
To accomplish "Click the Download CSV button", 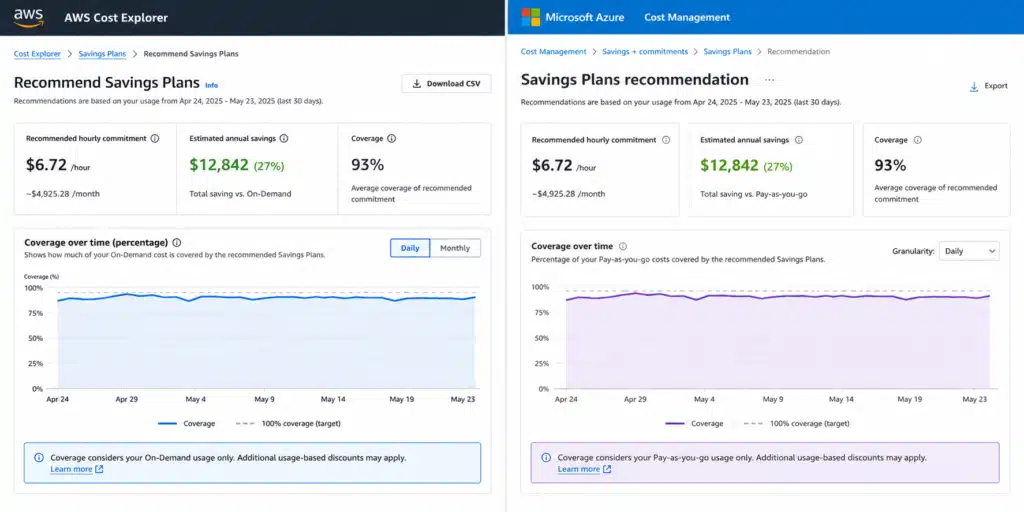I will pos(446,84).
